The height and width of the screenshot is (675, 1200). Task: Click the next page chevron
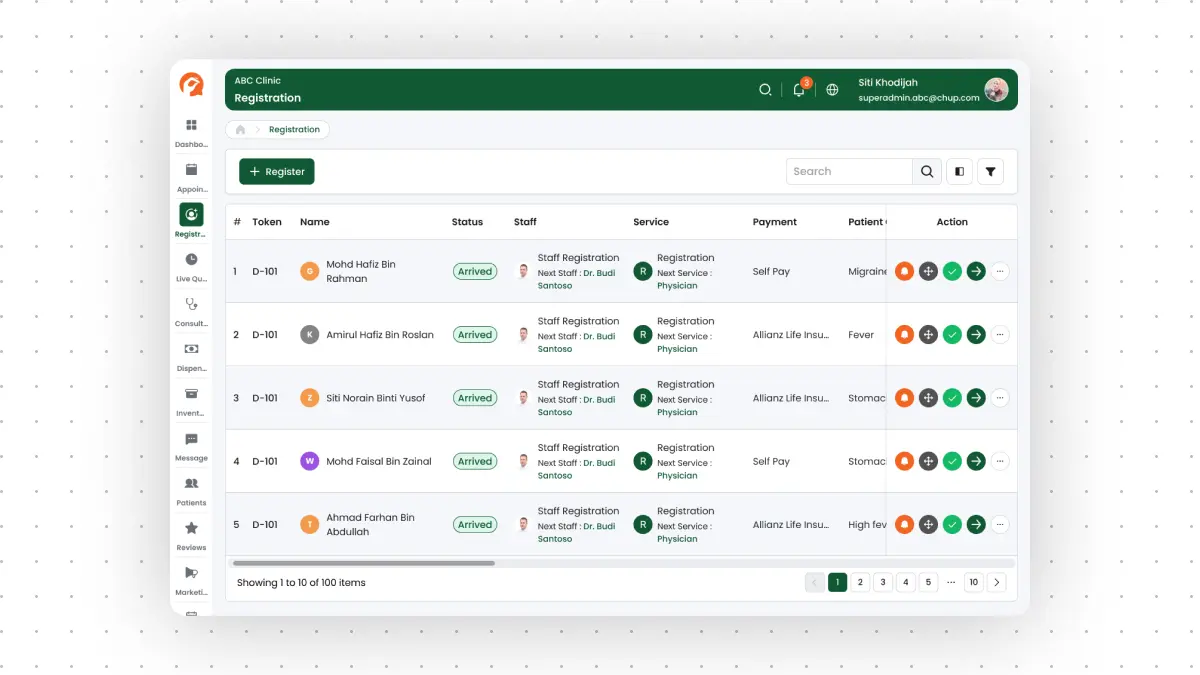[997, 582]
